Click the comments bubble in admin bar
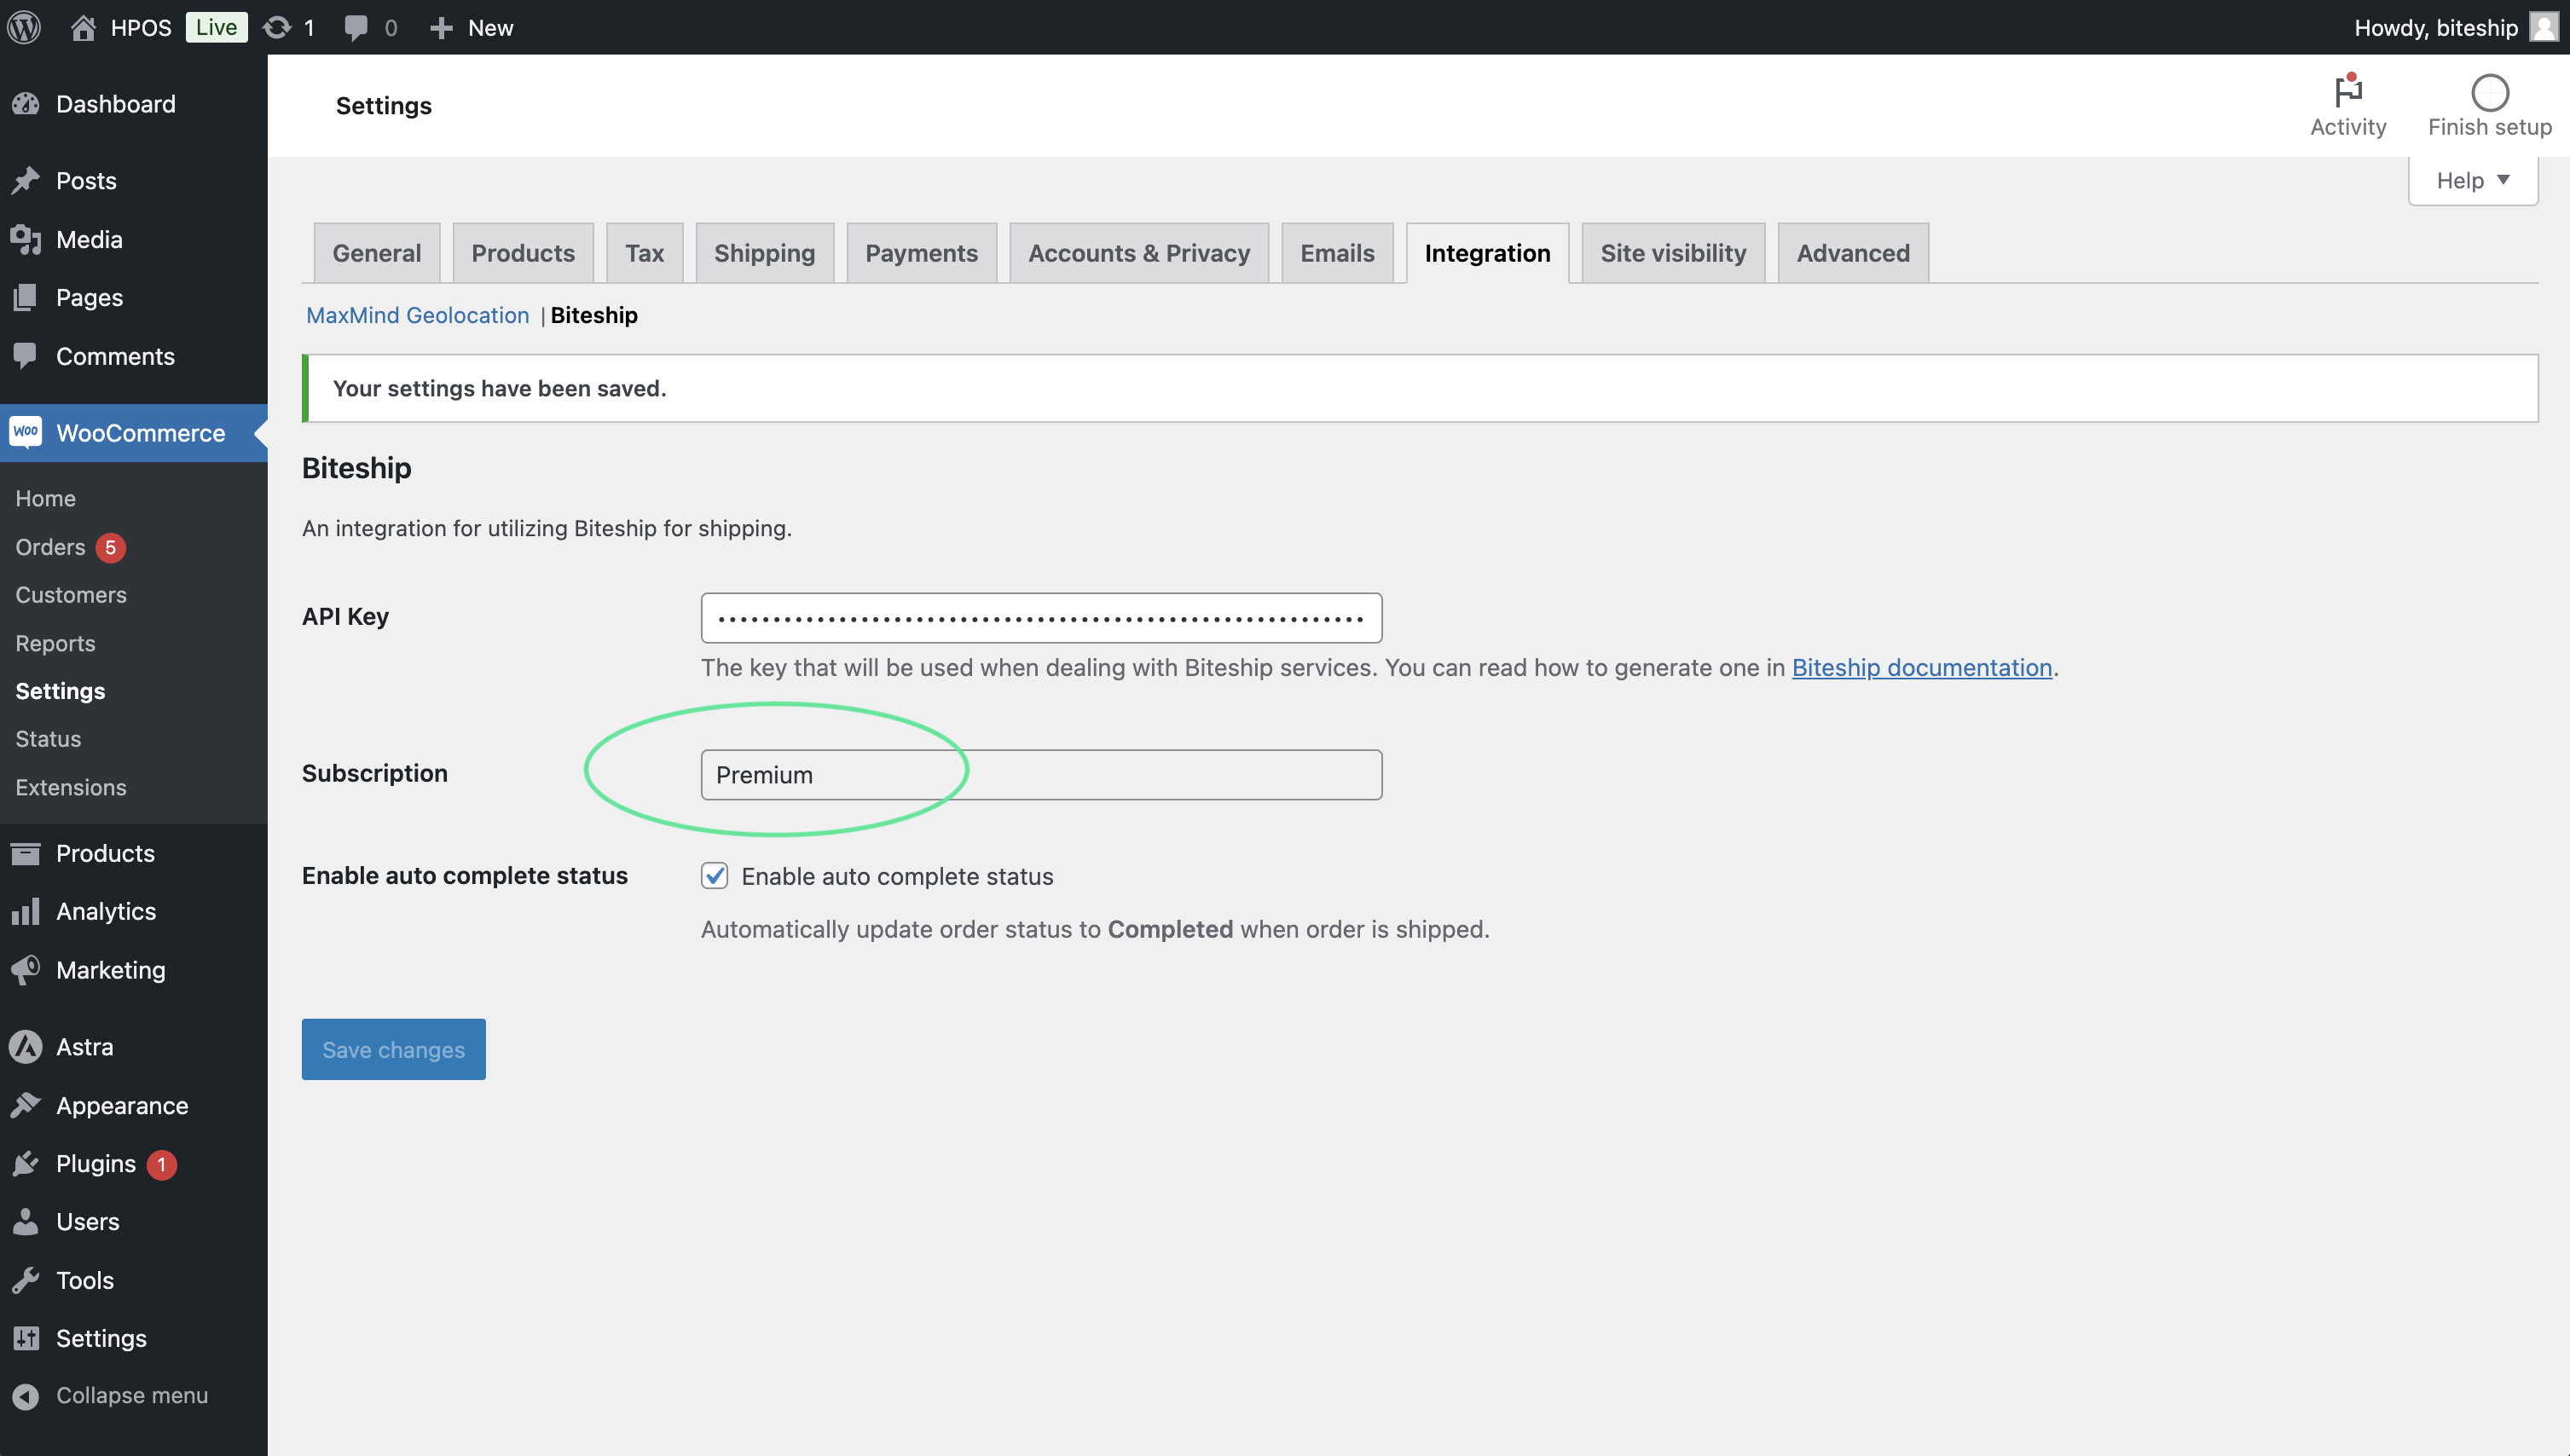Screen dimensions: 2570x1456 356,27
